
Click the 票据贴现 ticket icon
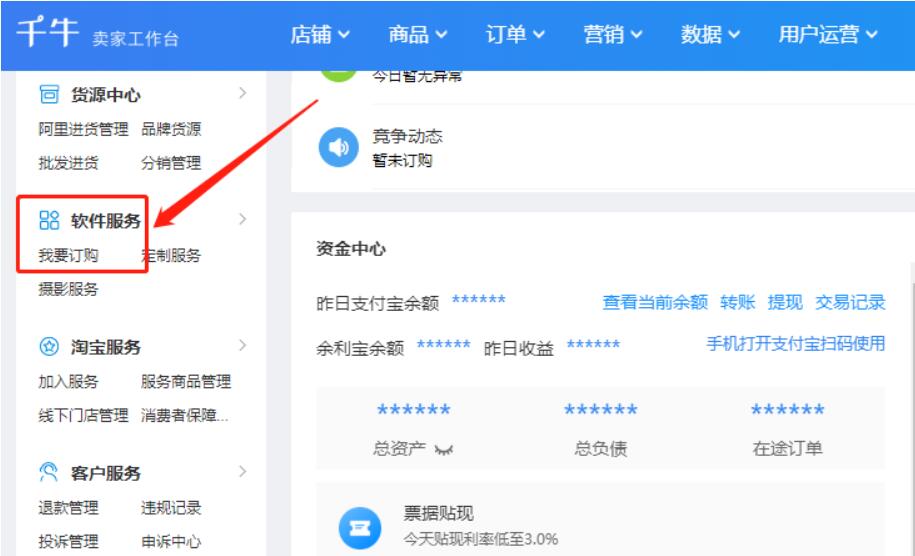(x=359, y=528)
